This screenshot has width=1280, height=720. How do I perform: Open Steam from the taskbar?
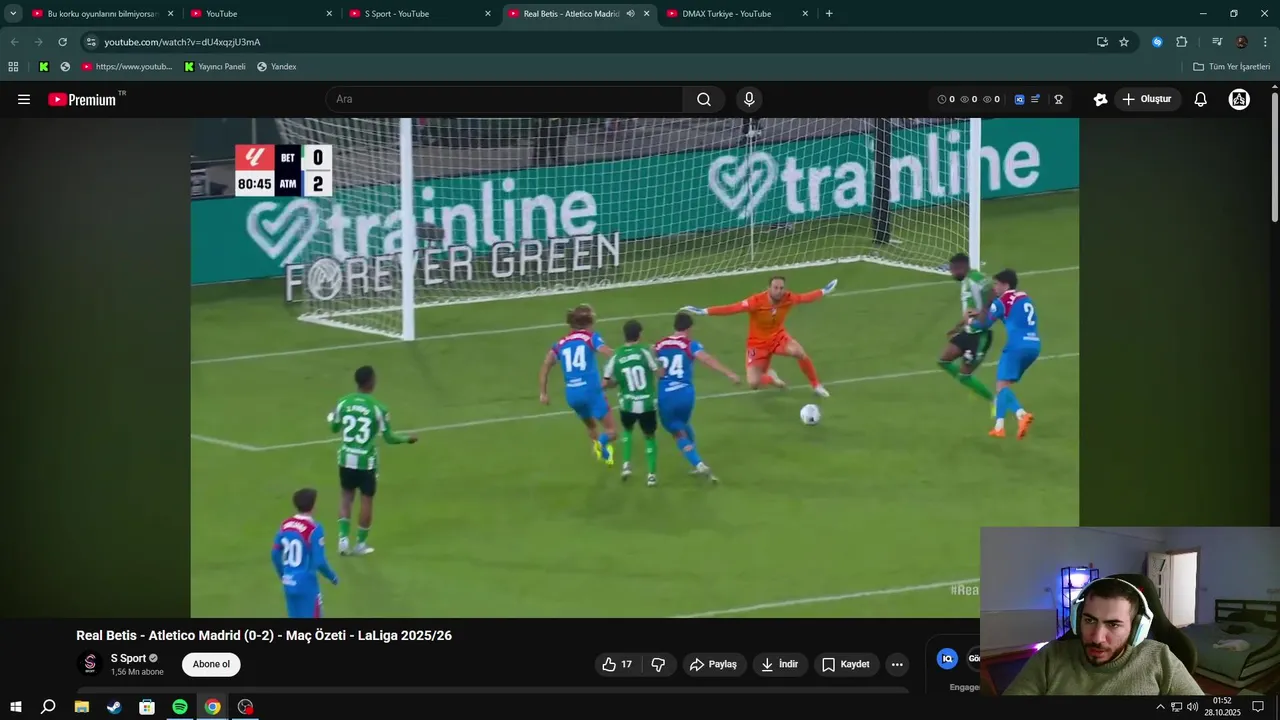pos(114,707)
